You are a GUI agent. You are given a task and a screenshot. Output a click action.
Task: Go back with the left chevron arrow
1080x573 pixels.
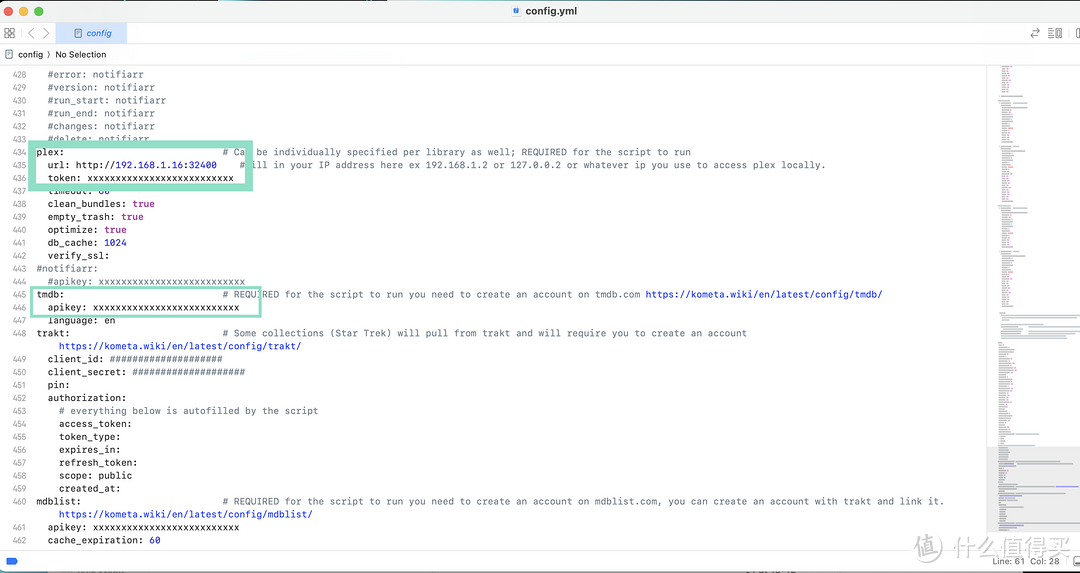pyautogui.click(x=31, y=33)
